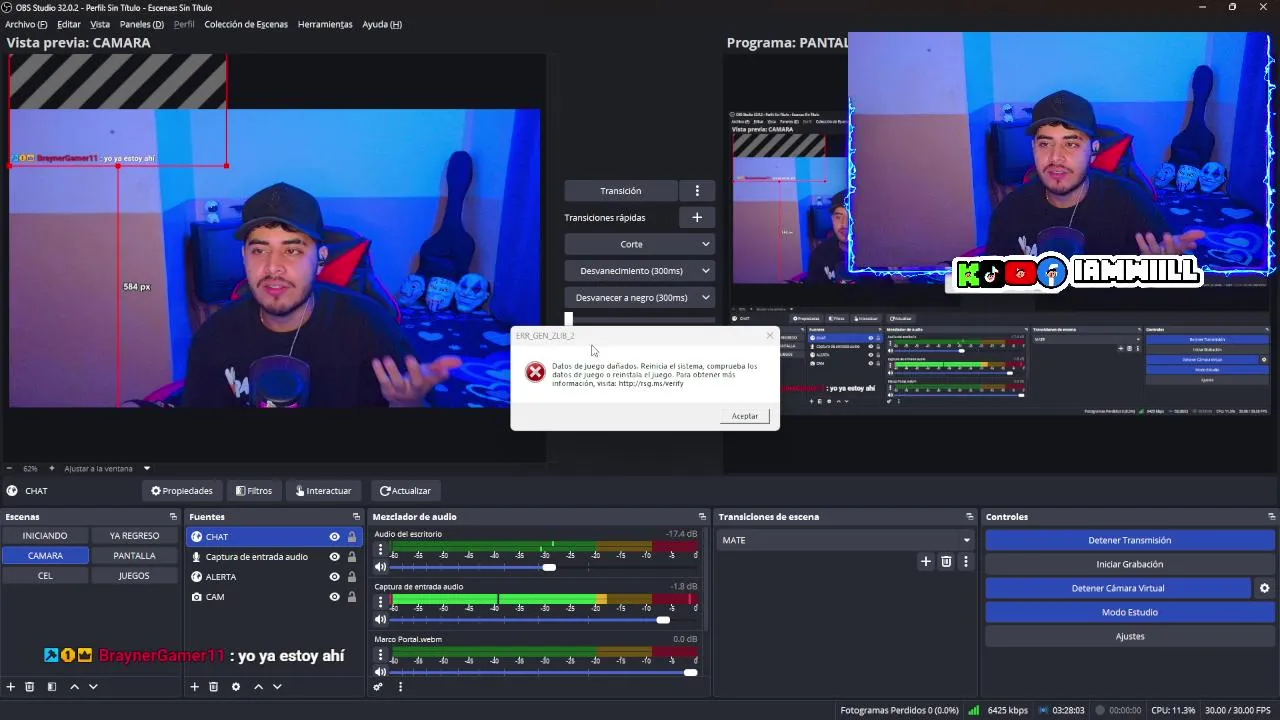Zoom out preview with minus icon
This screenshot has width=1280, height=720.
click(10, 468)
